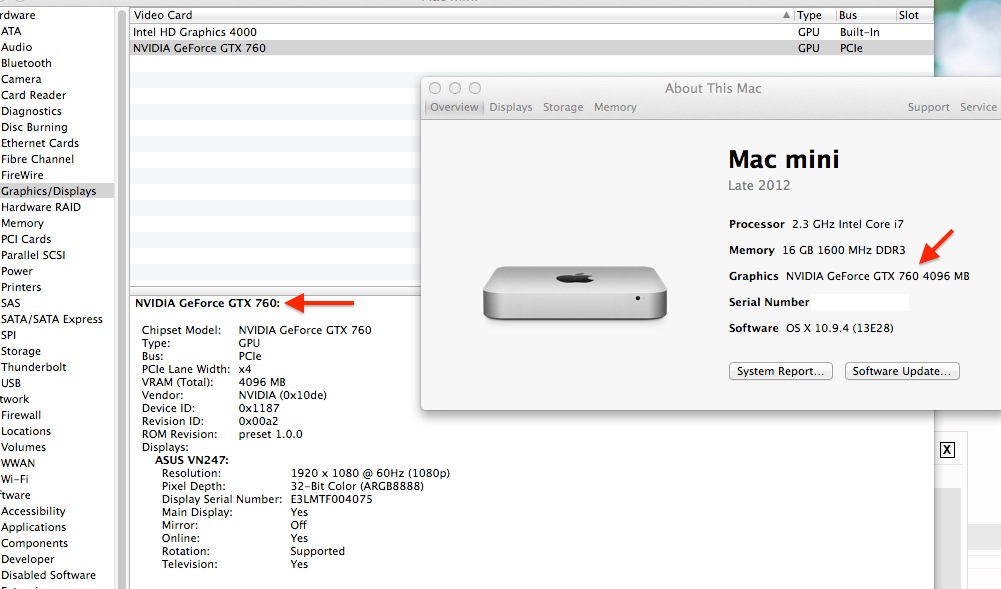Open Firewall under Network
1001x589 pixels.
[x=21, y=415]
